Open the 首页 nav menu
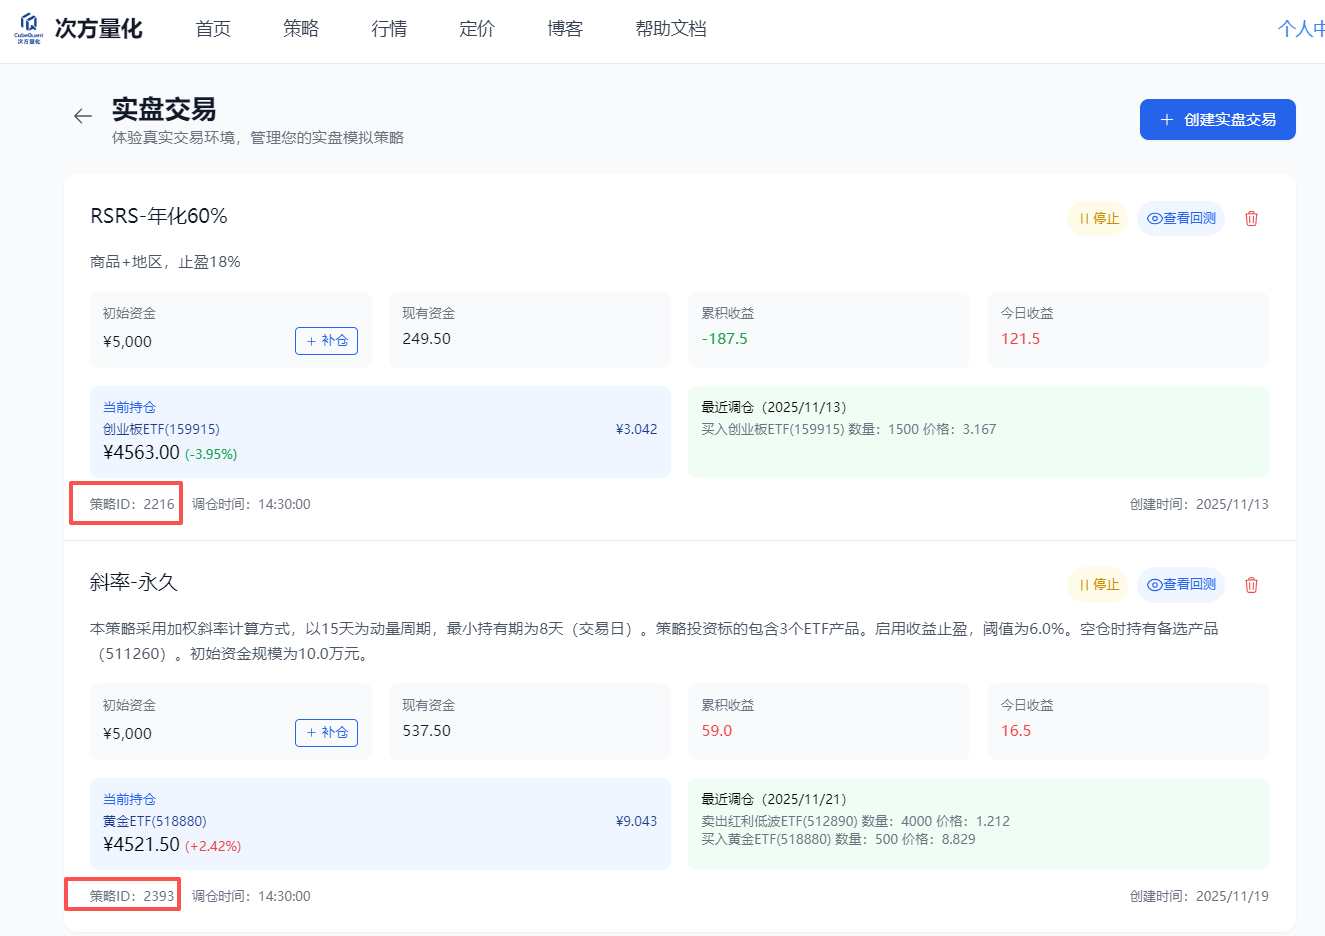Screen dimensions: 1325x936 (213, 29)
